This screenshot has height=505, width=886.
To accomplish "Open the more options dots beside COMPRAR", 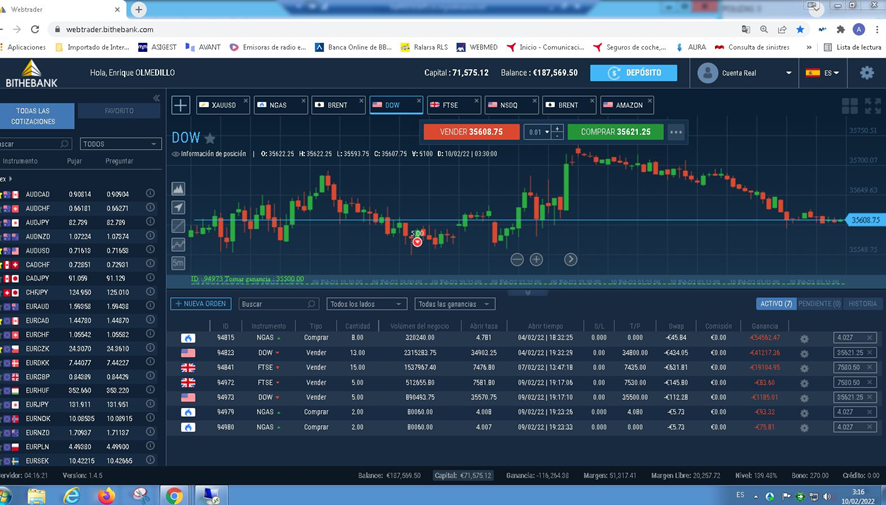I will [676, 132].
